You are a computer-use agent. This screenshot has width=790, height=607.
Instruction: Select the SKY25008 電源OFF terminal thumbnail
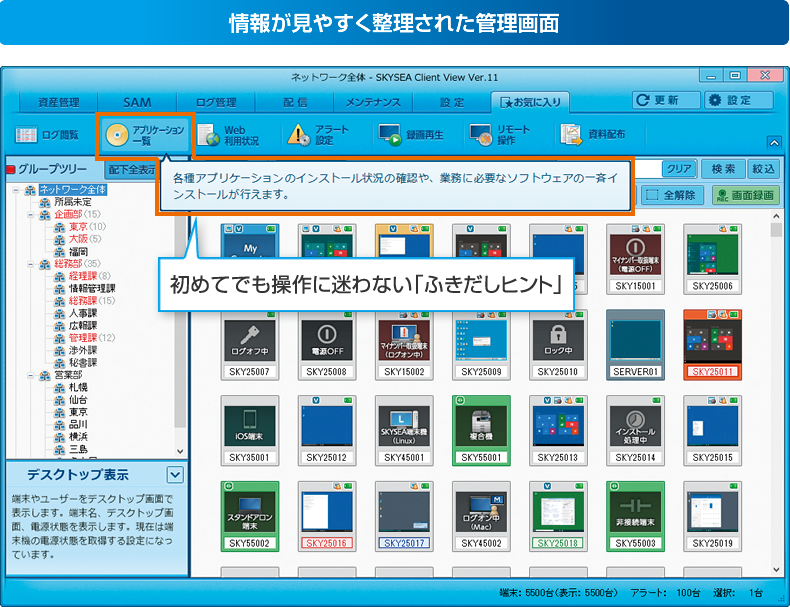tap(326, 345)
